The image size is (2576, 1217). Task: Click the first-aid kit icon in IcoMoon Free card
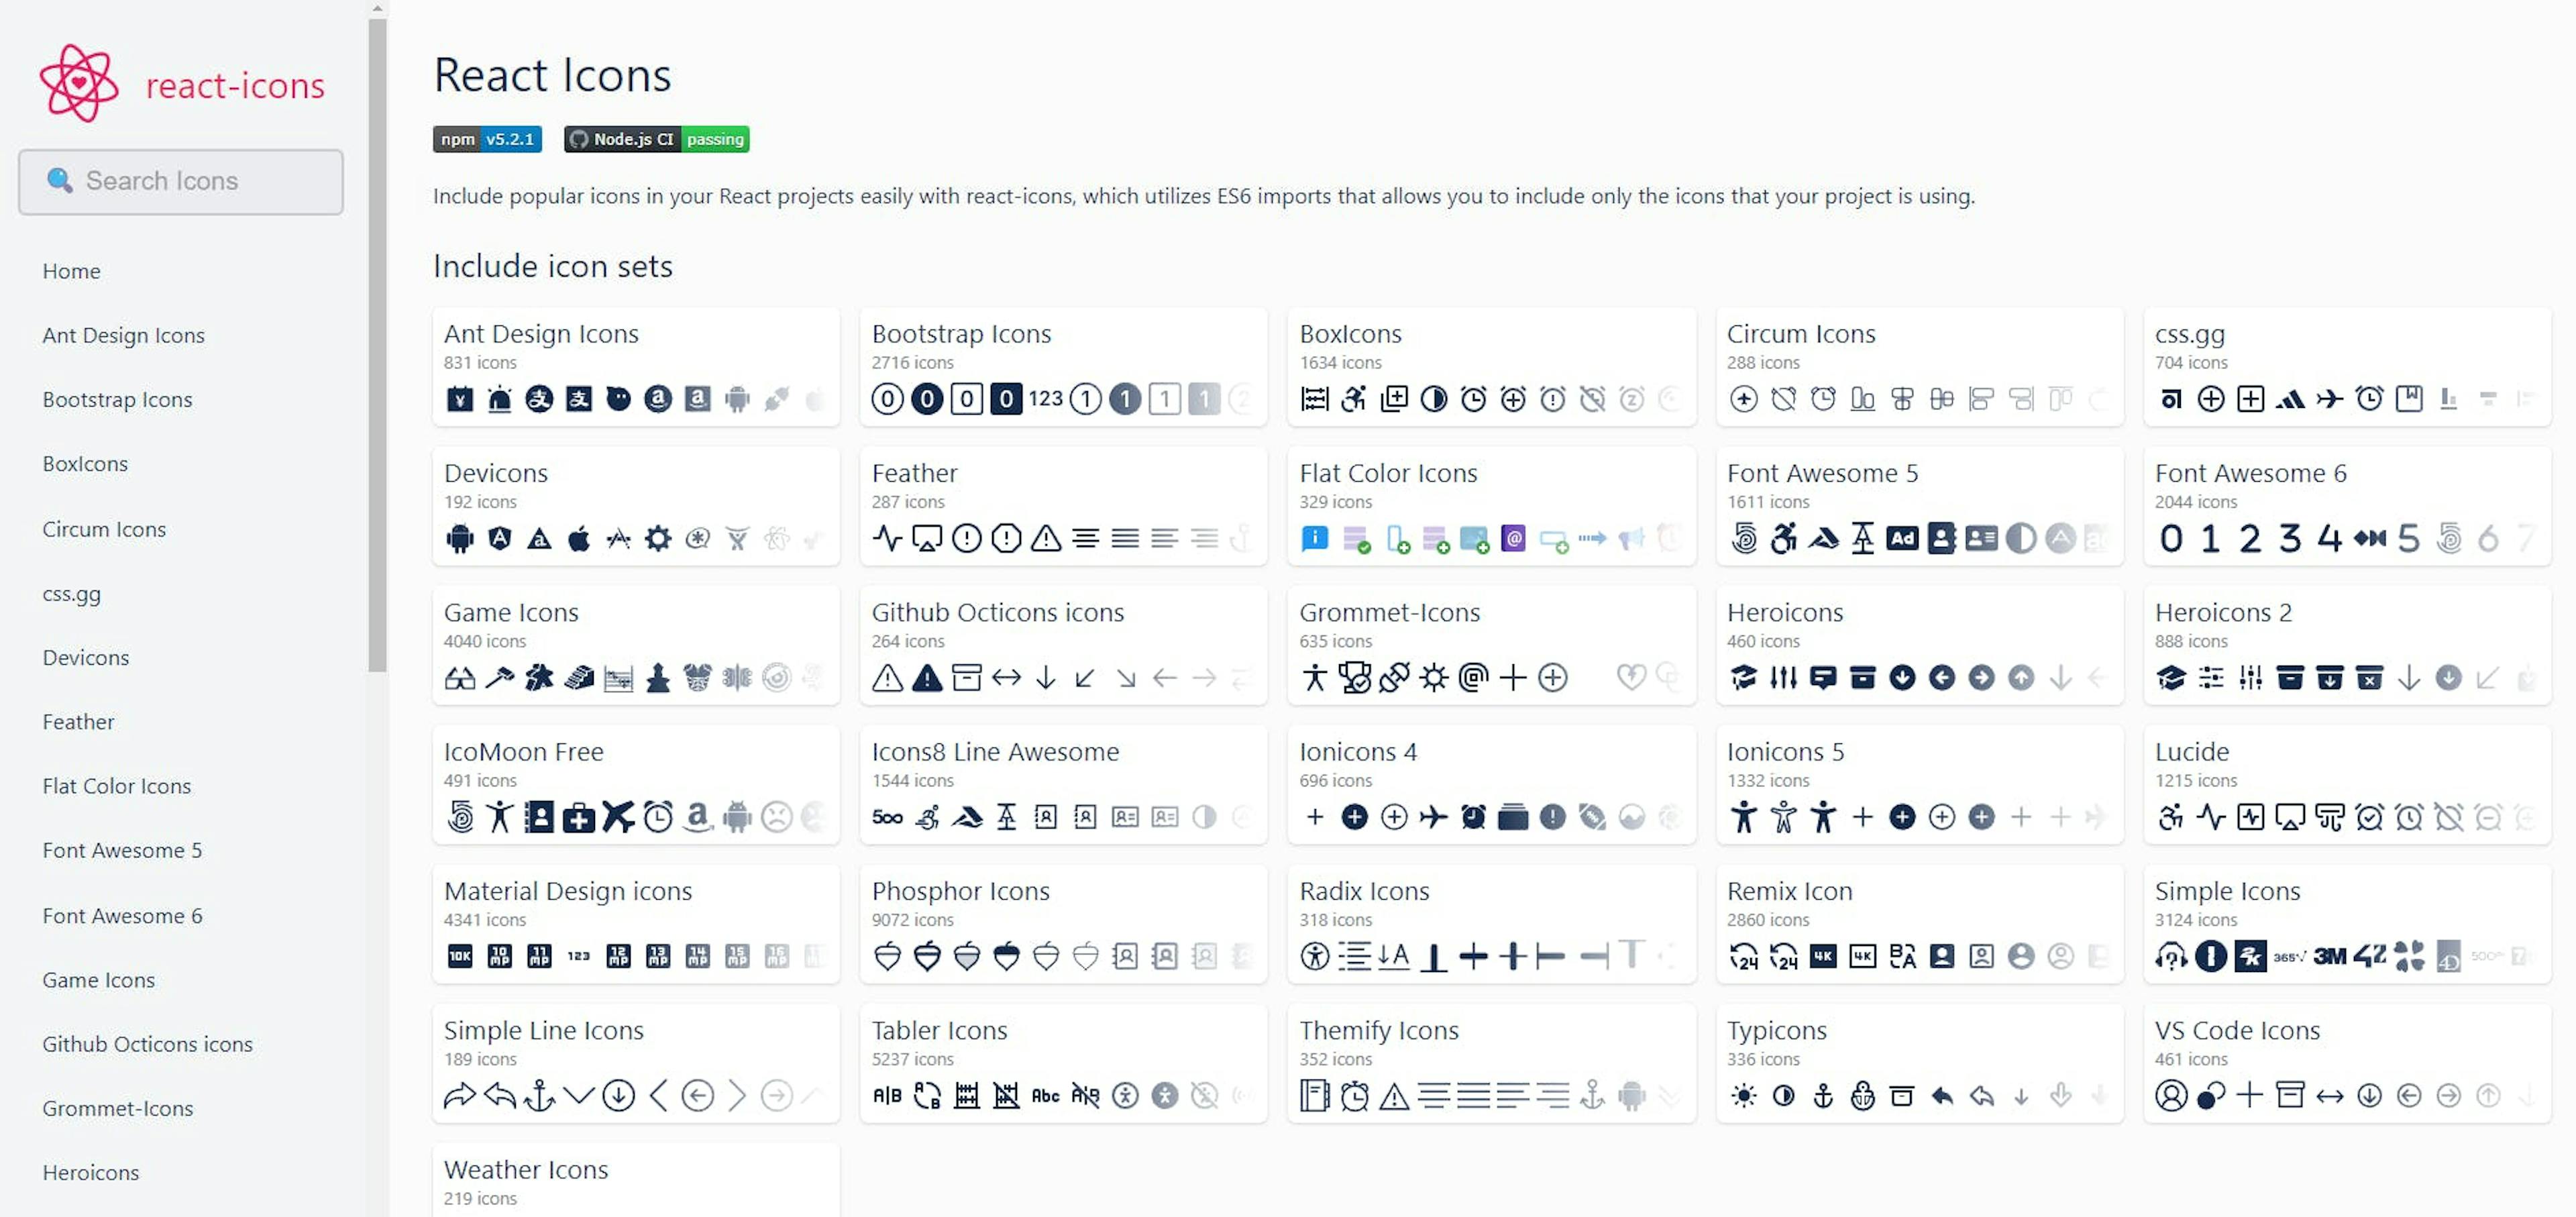579,818
